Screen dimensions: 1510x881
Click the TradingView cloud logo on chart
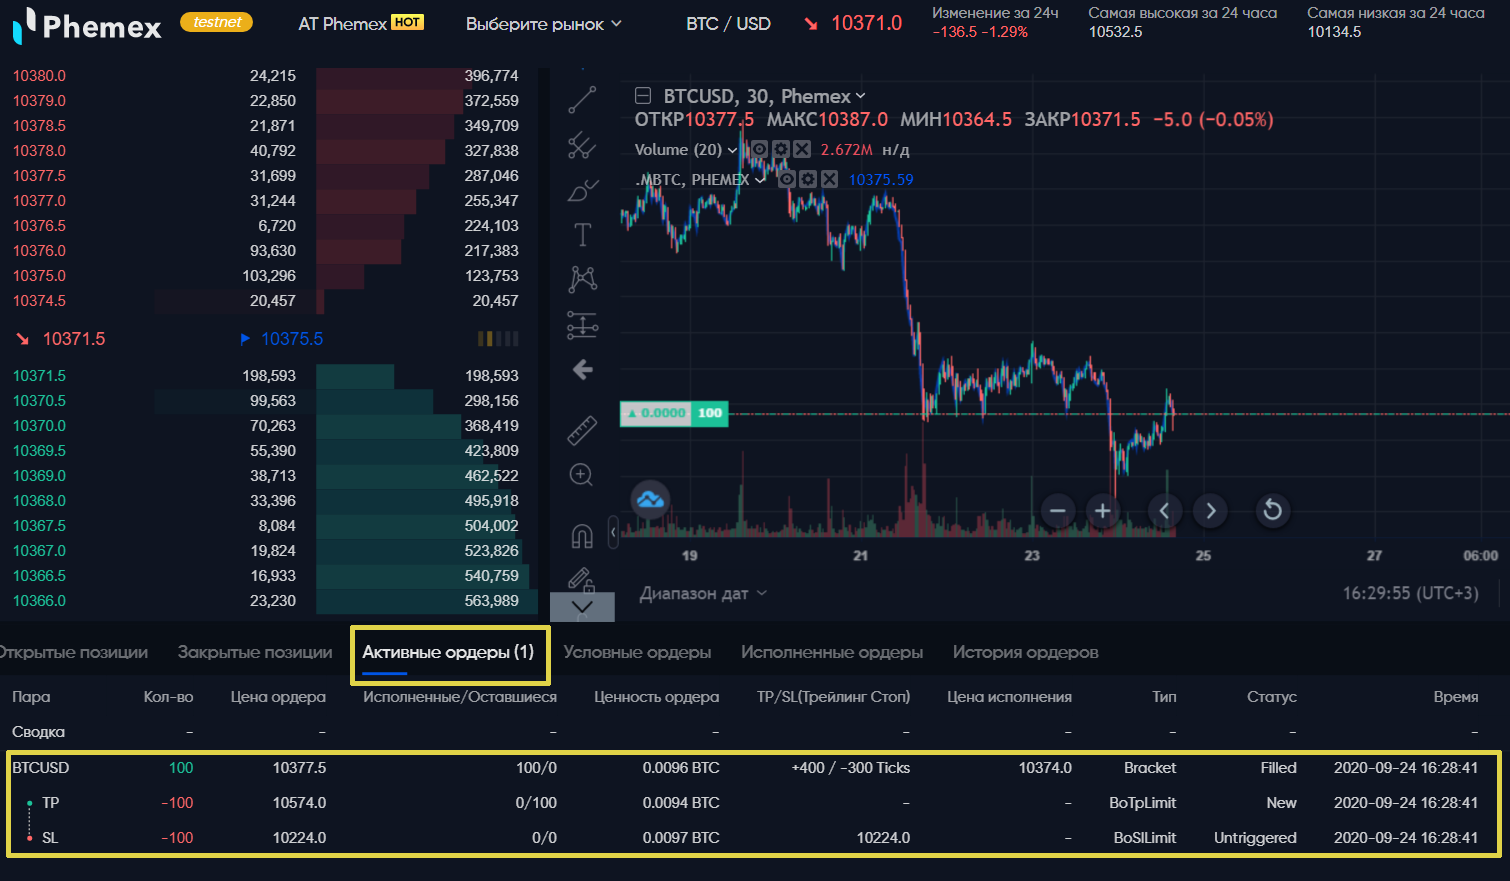650,499
